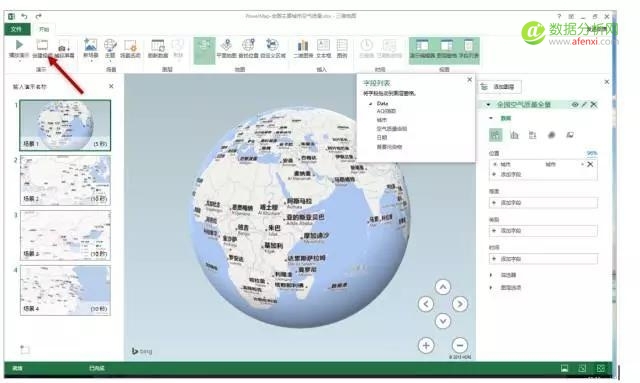Screen dimensions: 640x383
Task: Toggle Tour Editor (演示编辑器) pane button
Action: pos(422,49)
